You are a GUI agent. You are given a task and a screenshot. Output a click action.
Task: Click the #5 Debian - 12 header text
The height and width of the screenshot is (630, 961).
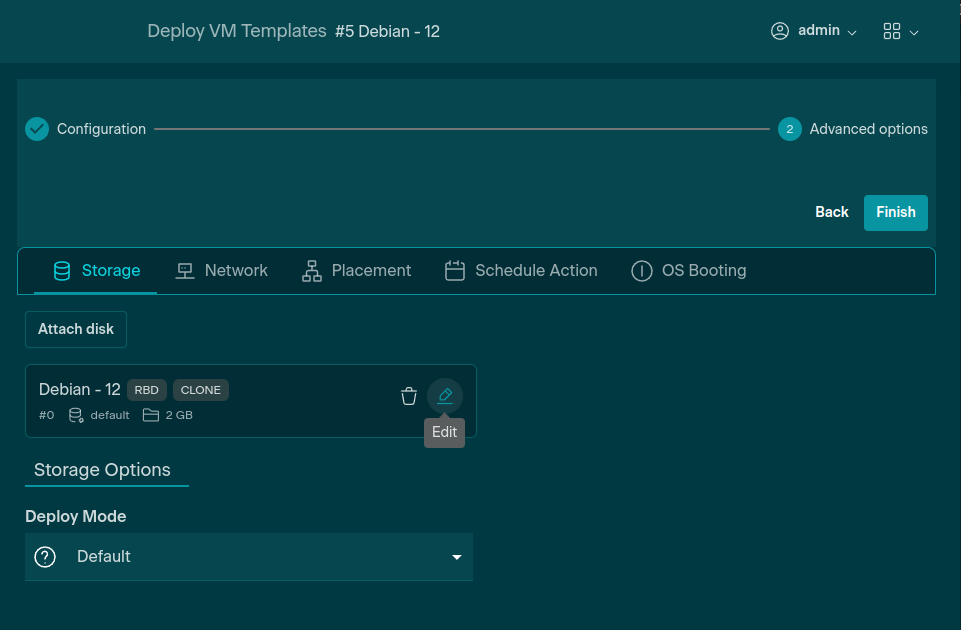tap(387, 31)
